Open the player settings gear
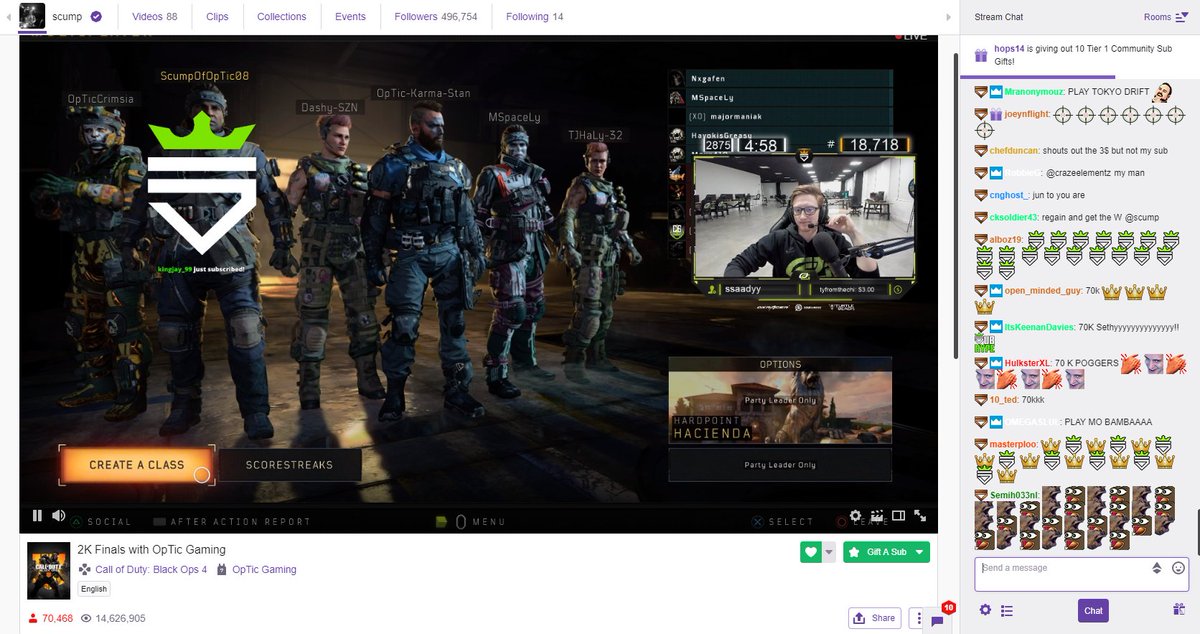This screenshot has height=634, width=1200. click(855, 514)
